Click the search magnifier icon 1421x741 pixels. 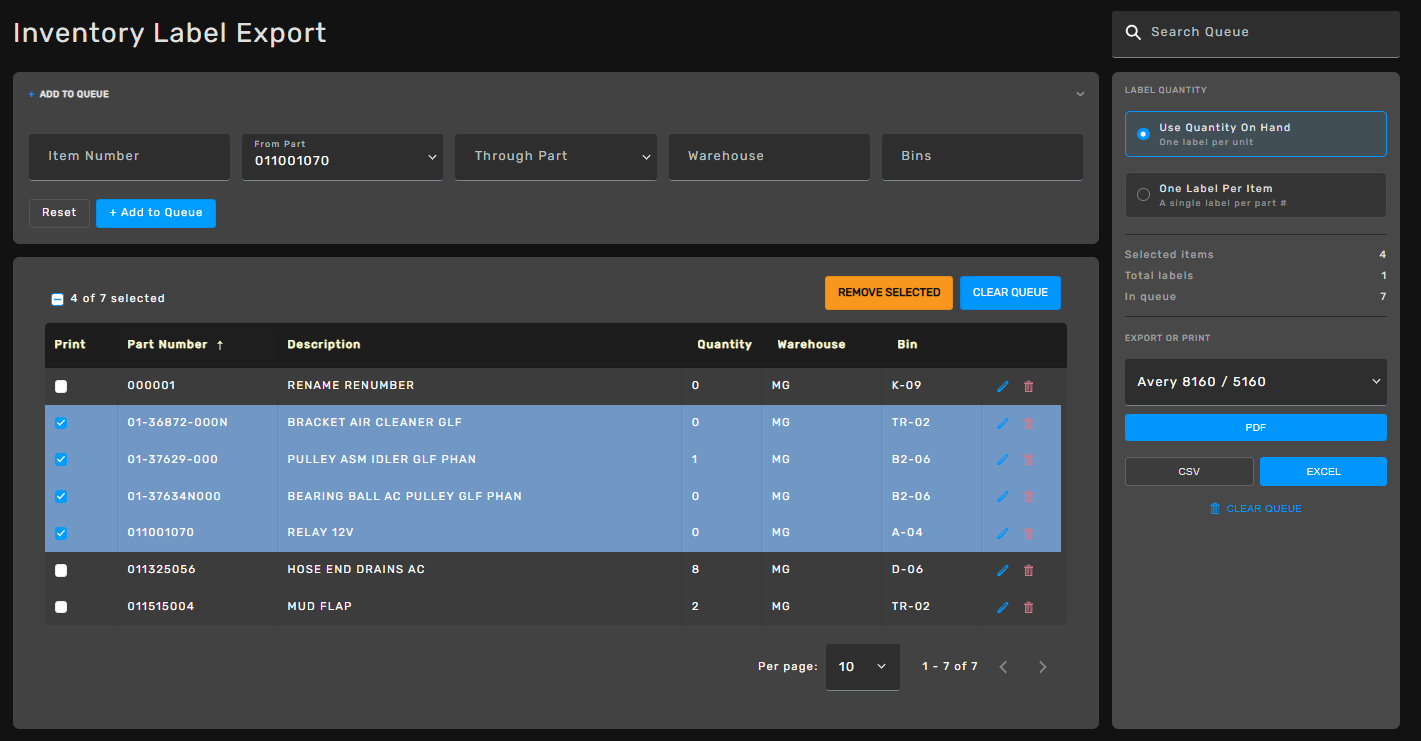1133,32
